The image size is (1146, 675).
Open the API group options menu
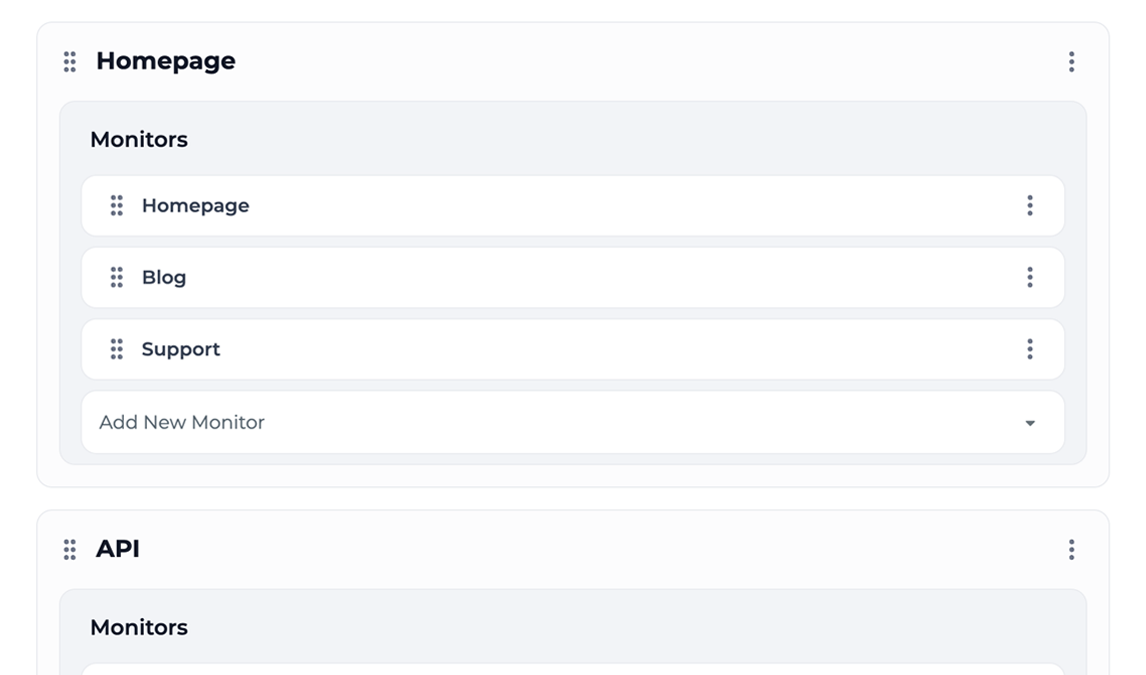[x=1071, y=549]
